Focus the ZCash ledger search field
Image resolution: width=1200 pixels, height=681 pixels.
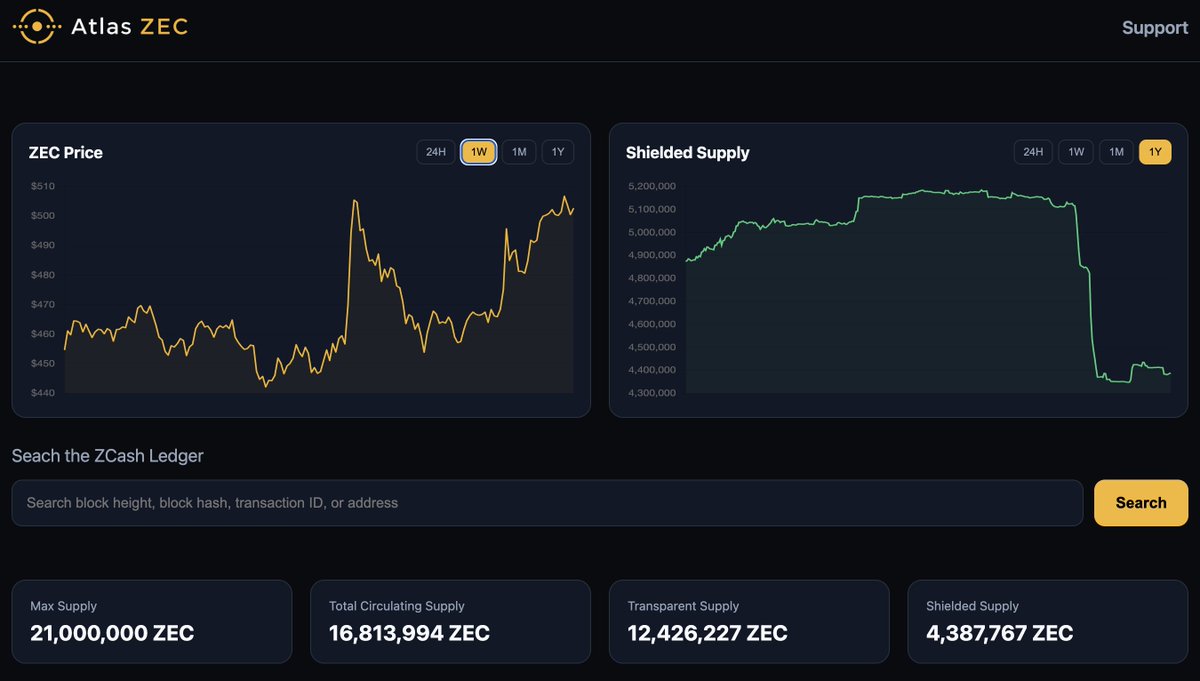(x=547, y=503)
